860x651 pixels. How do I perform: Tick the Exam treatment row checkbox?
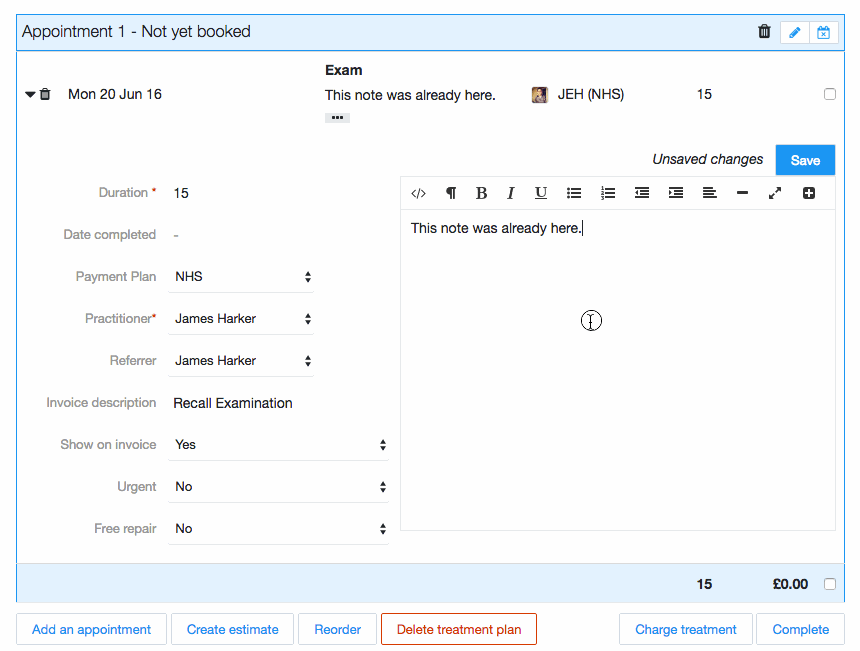[830, 94]
